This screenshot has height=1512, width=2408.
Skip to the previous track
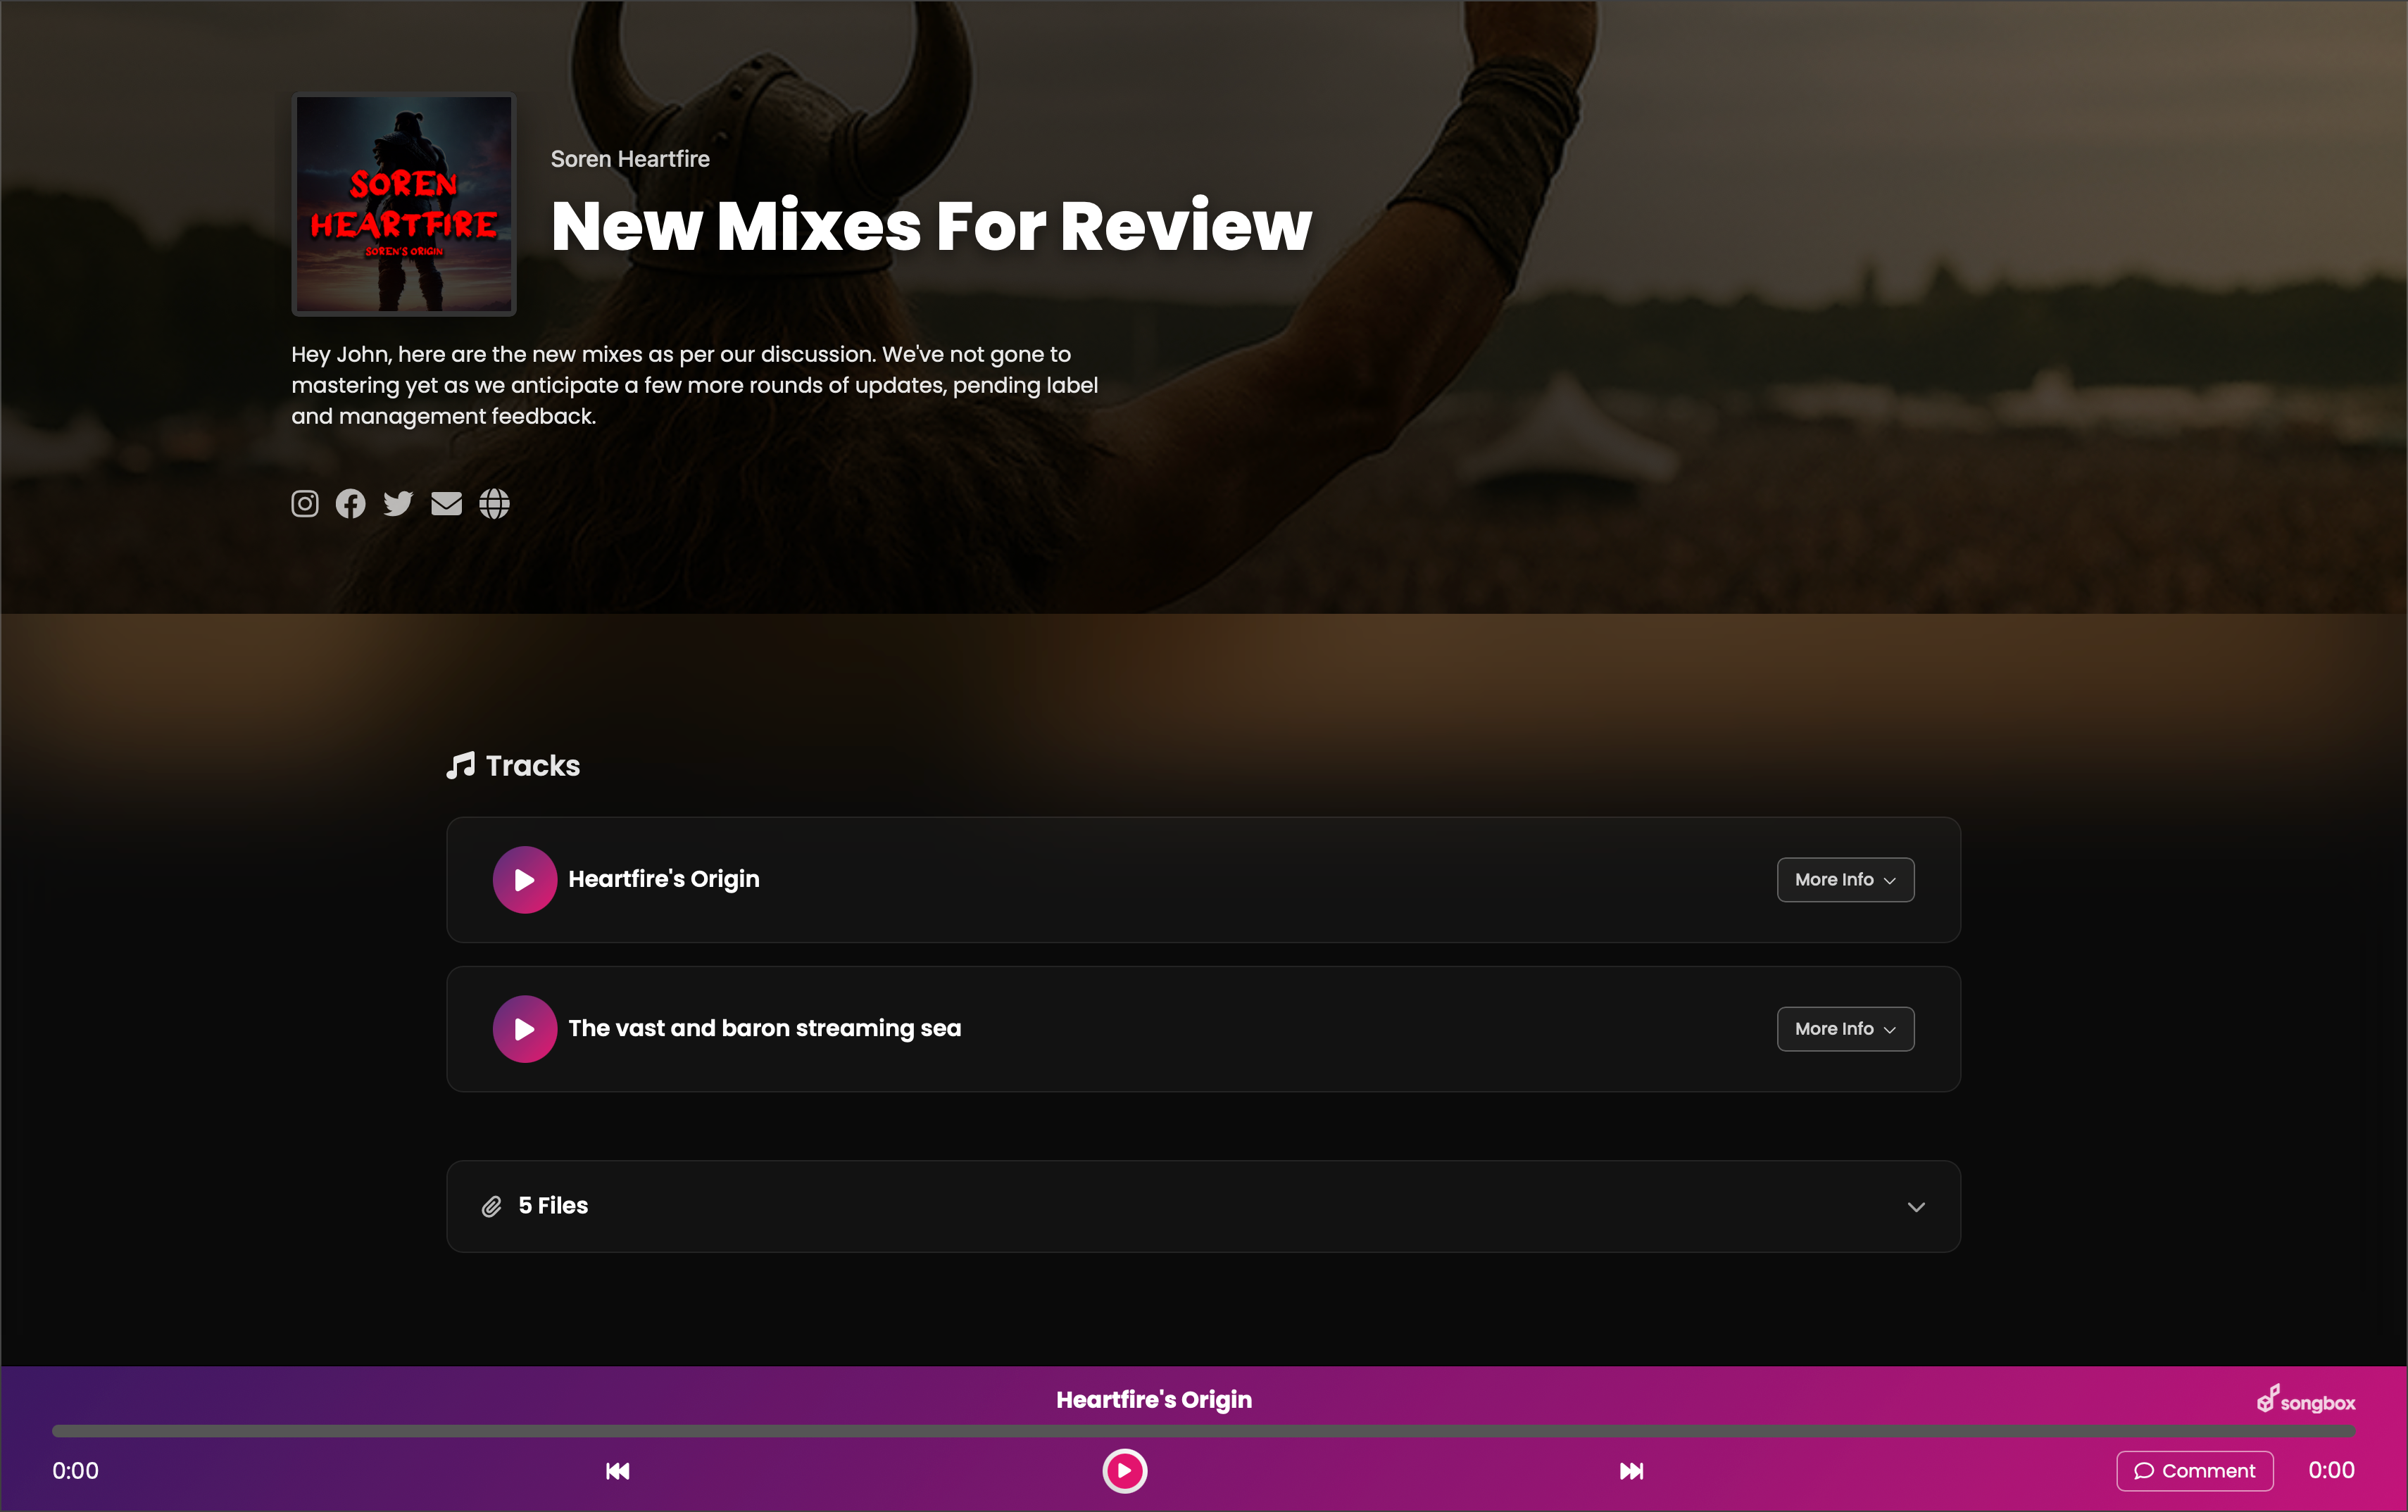(x=617, y=1470)
